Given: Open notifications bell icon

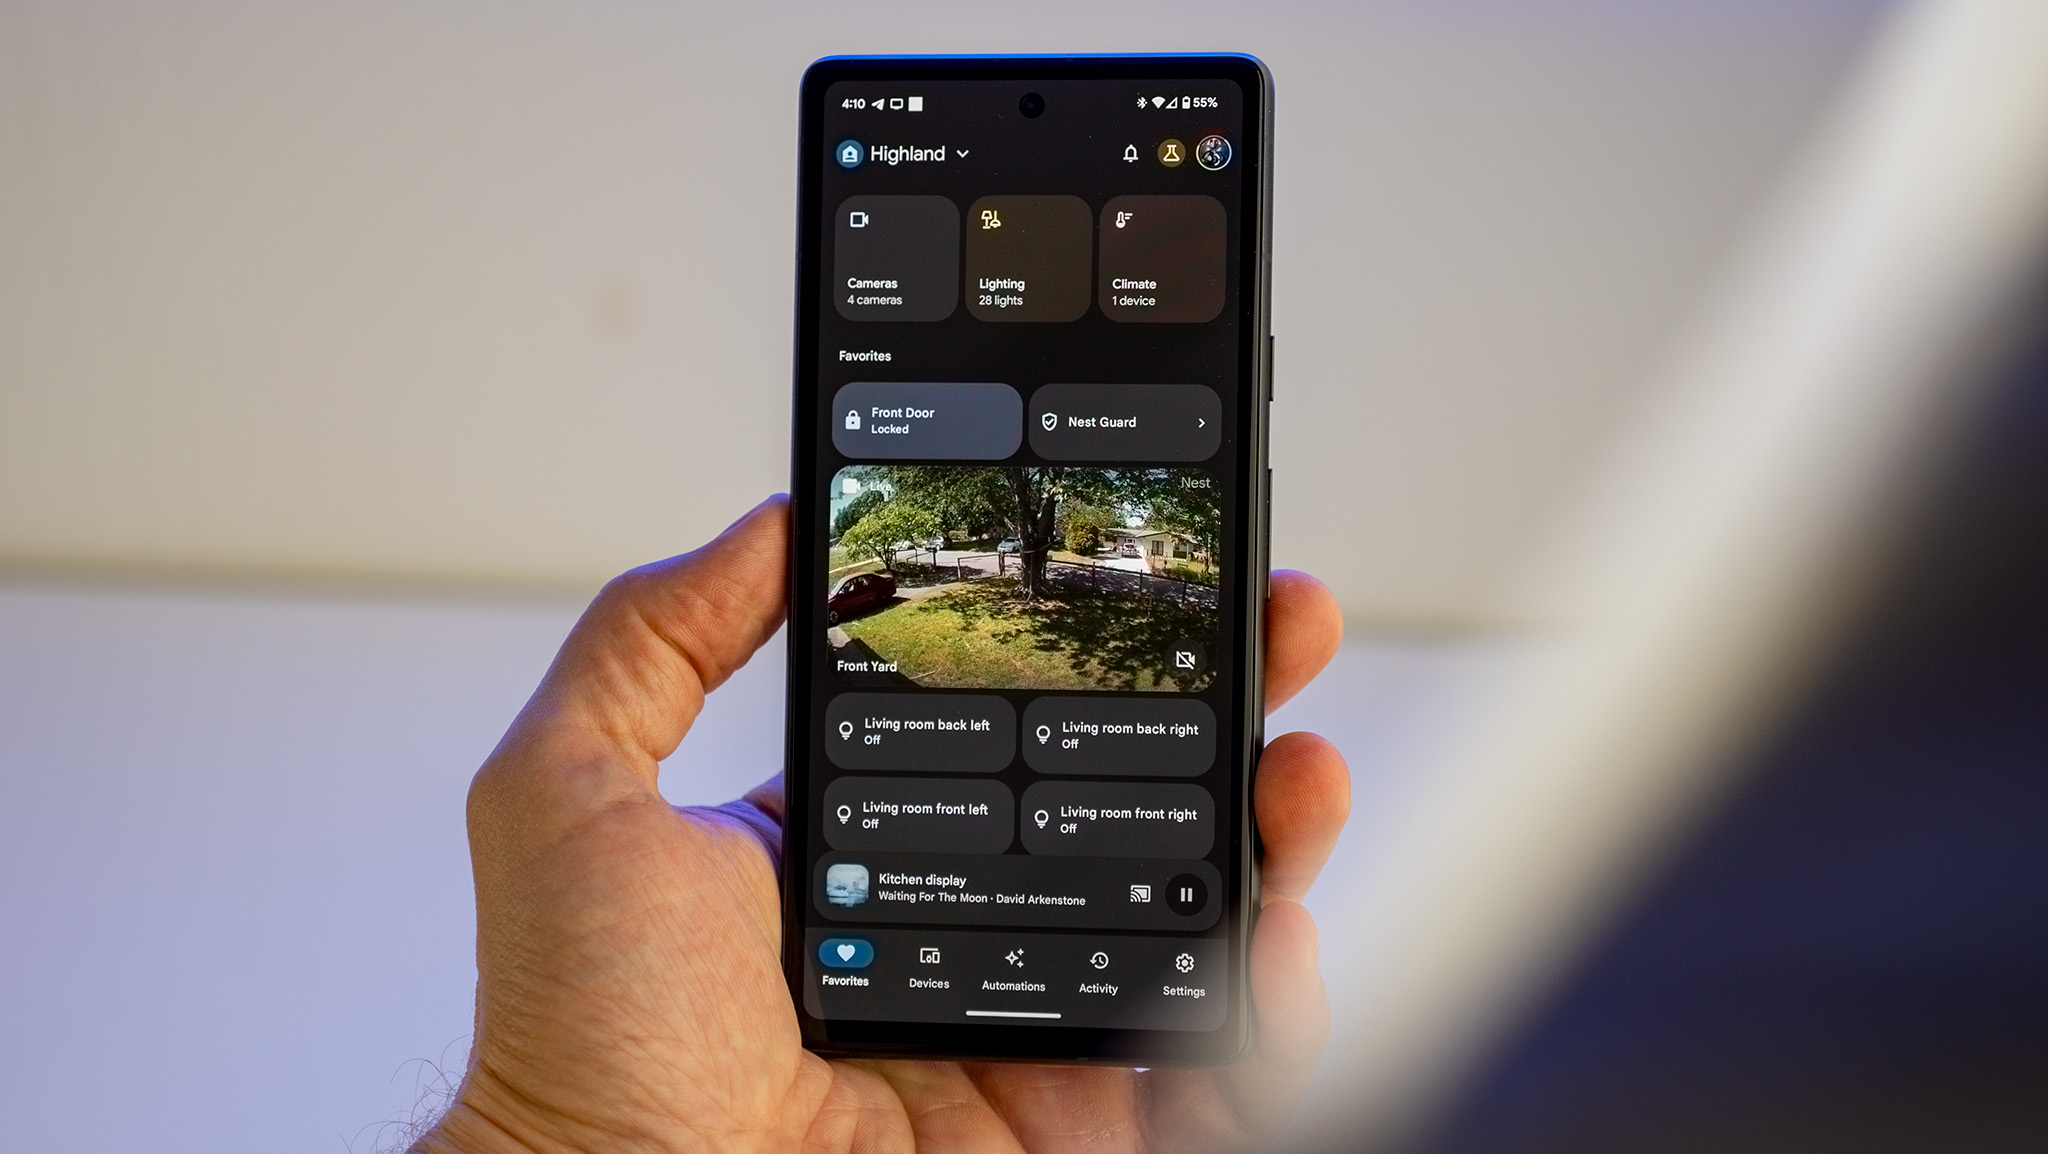Looking at the screenshot, I should pyautogui.click(x=1128, y=153).
